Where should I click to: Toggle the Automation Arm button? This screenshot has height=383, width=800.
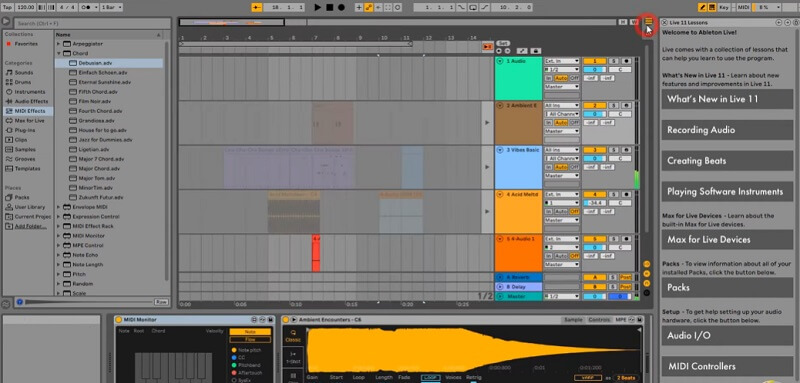(x=368, y=7)
